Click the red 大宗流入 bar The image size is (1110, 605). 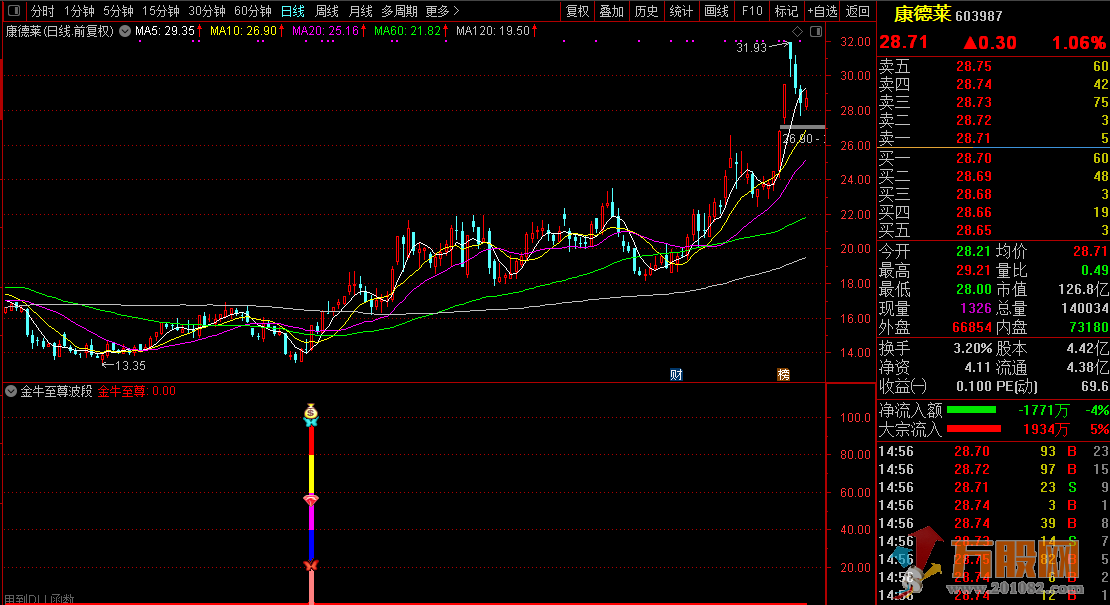pos(974,429)
